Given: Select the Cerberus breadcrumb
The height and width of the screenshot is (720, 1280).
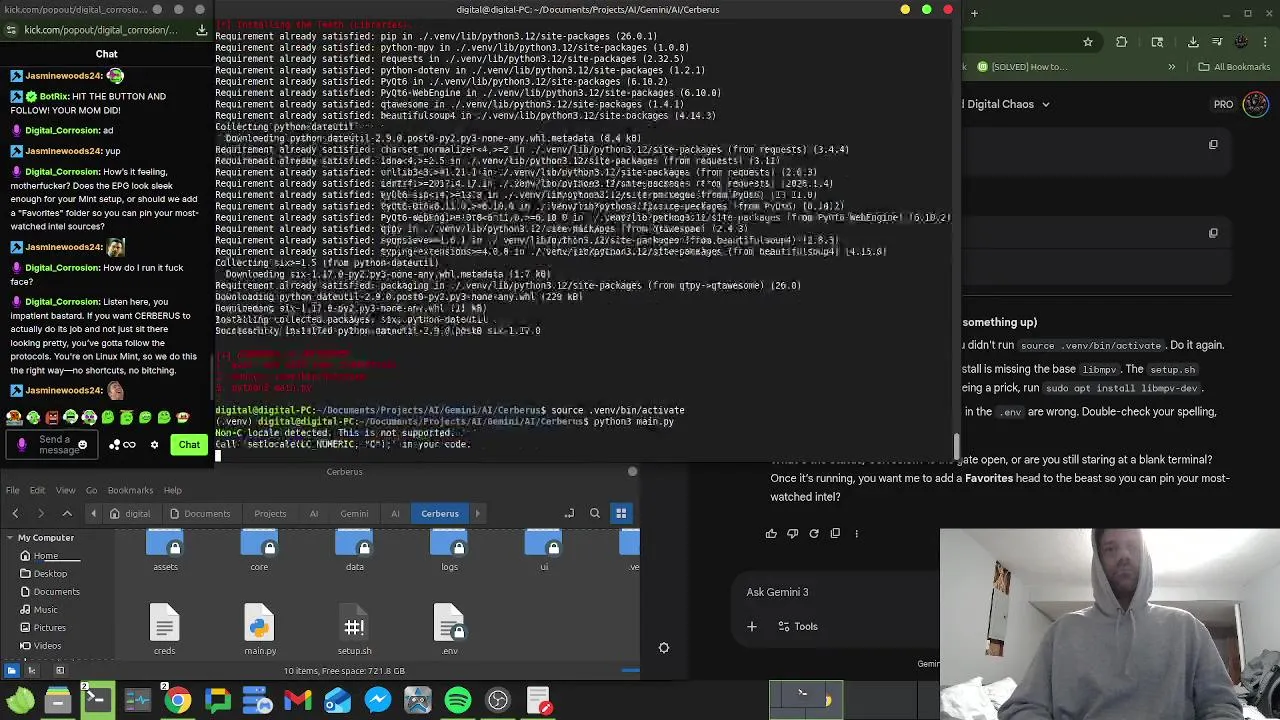Looking at the screenshot, I should pyautogui.click(x=440, y=513).
